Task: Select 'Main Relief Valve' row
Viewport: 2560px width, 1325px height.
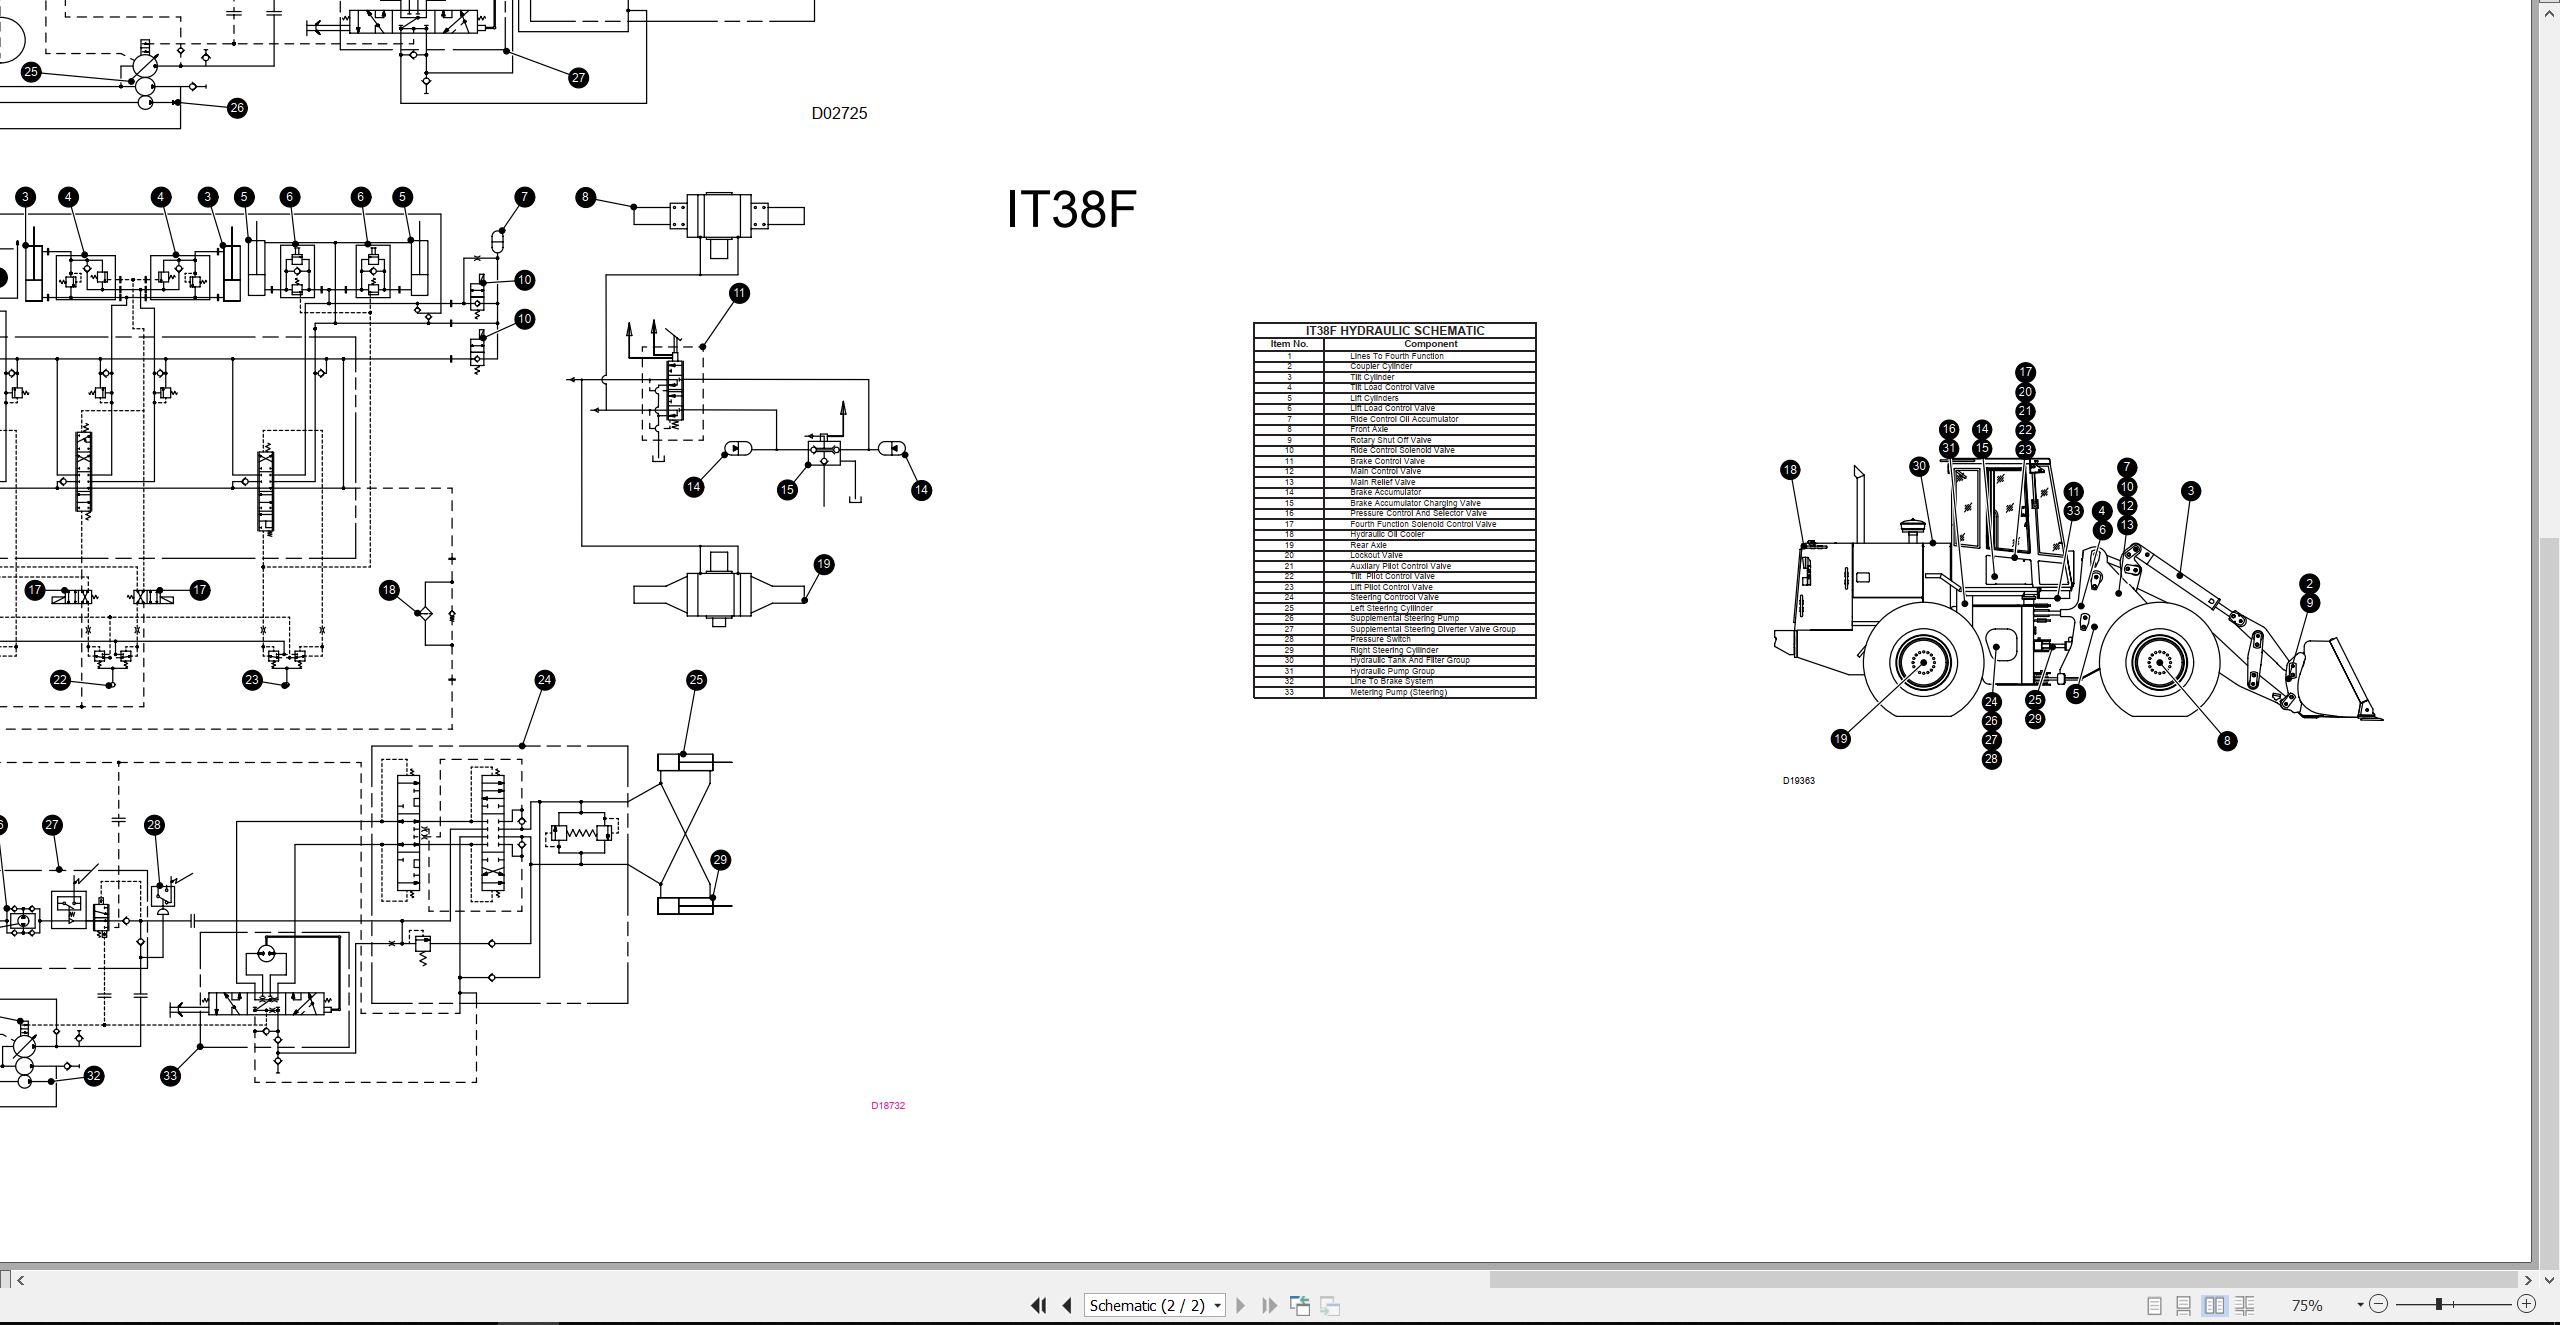Action: pyautogui.click(x=1395, y=482)
